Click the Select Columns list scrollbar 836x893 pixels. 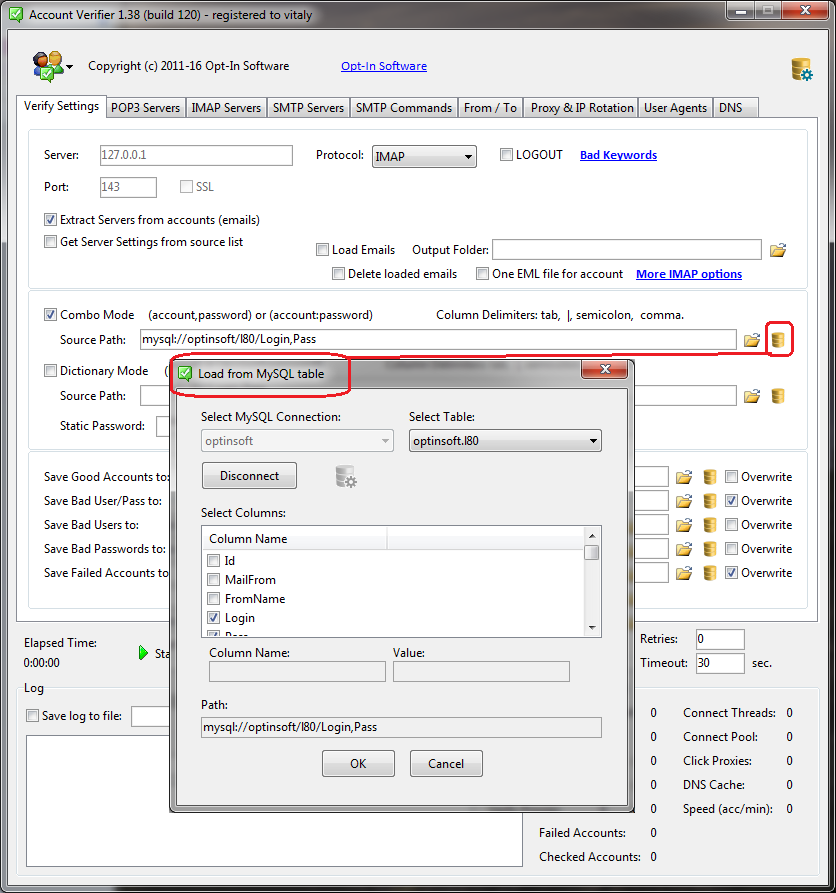point(593,580)
